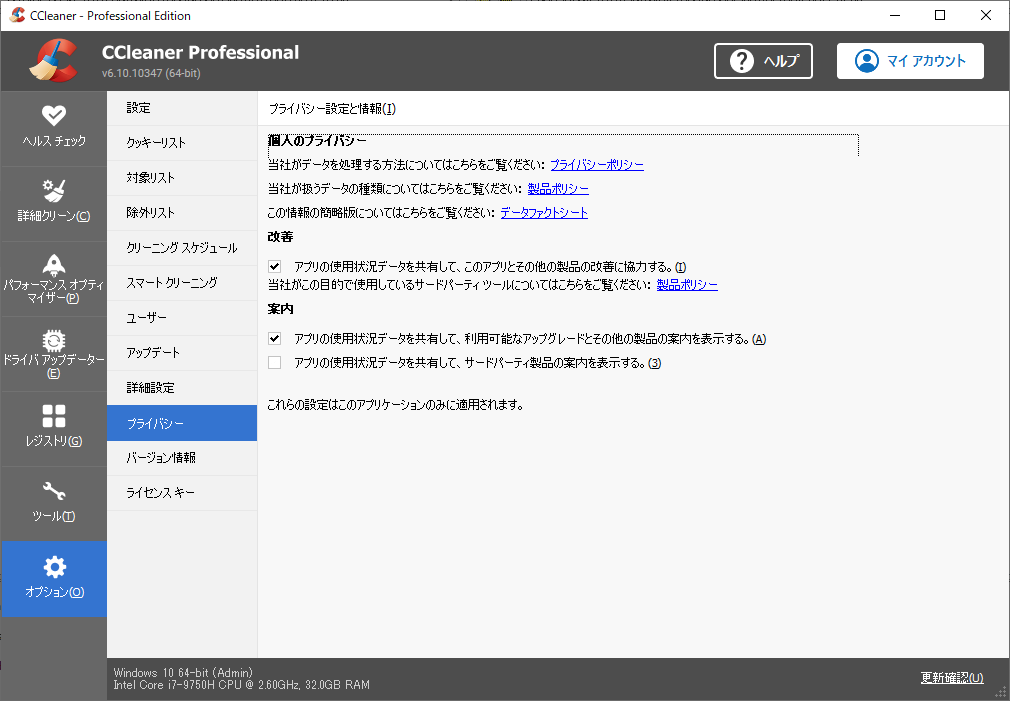Screen dimensions: 1010x701
Task: Open the データファクトシート link
Action: 544,213
